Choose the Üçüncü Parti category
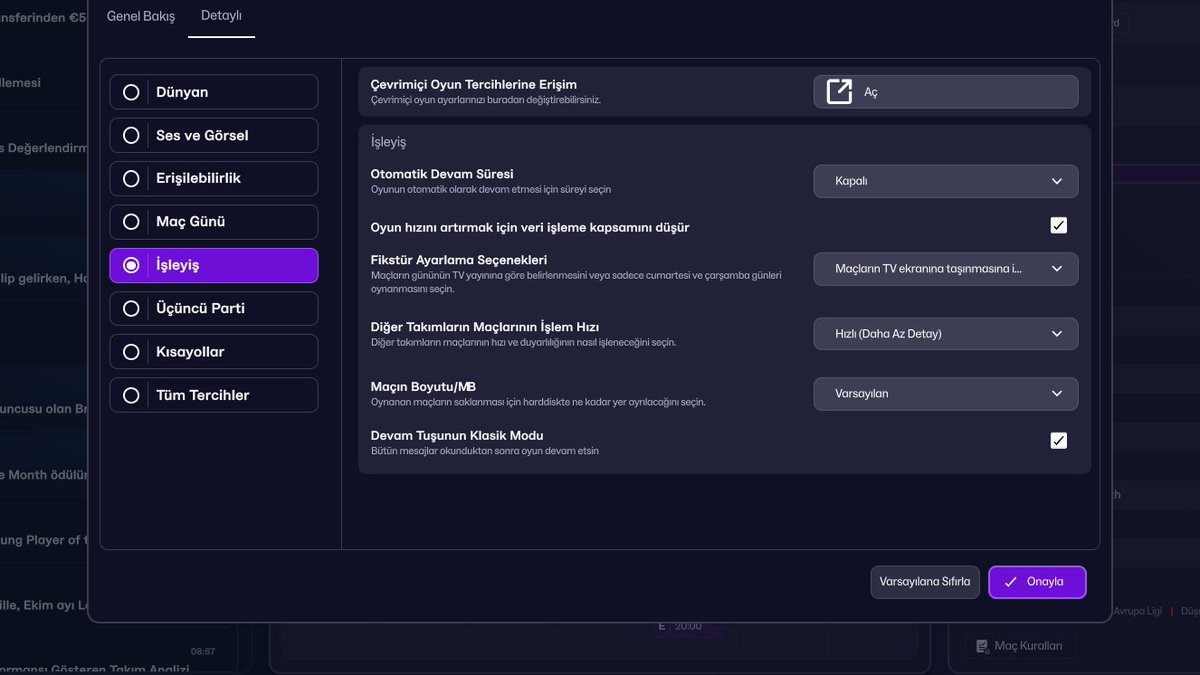 pyautogui.click(x=214, y=308)
